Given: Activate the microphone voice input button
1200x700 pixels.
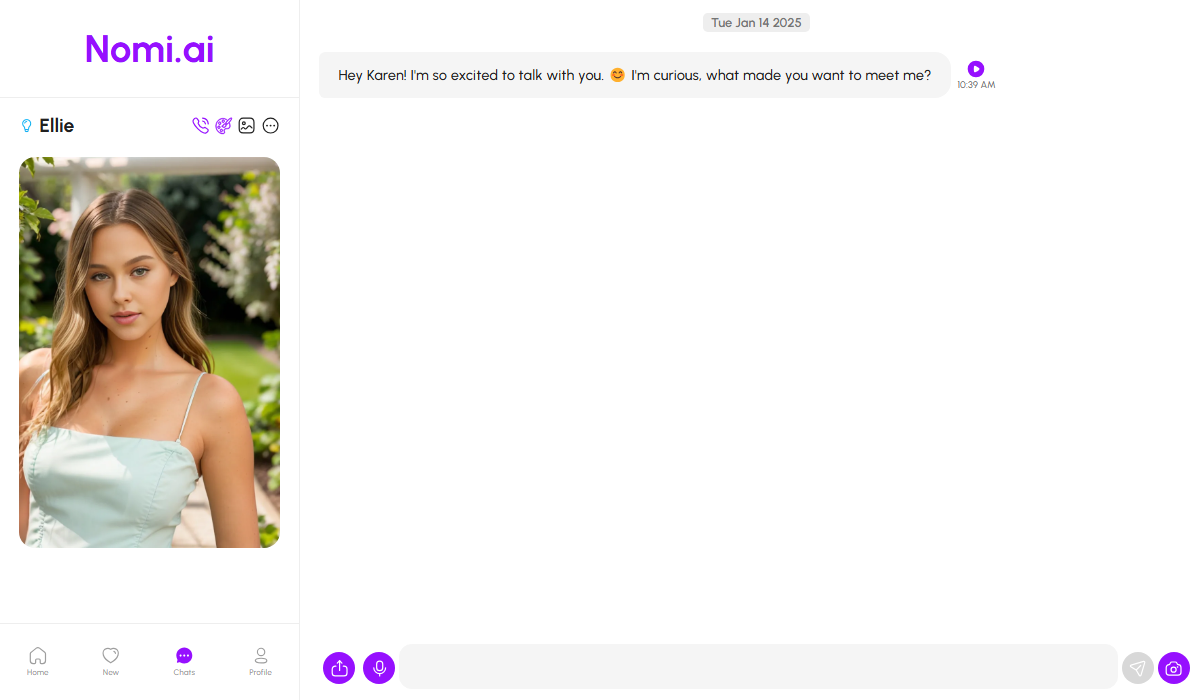Looking at the screenshot, I should click(379, 668).
